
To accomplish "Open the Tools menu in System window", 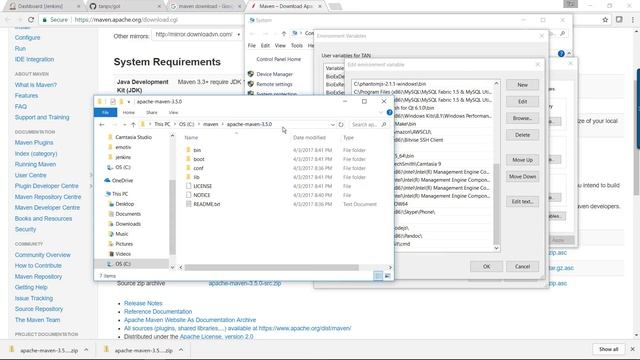I will click(x=297, y=46).
